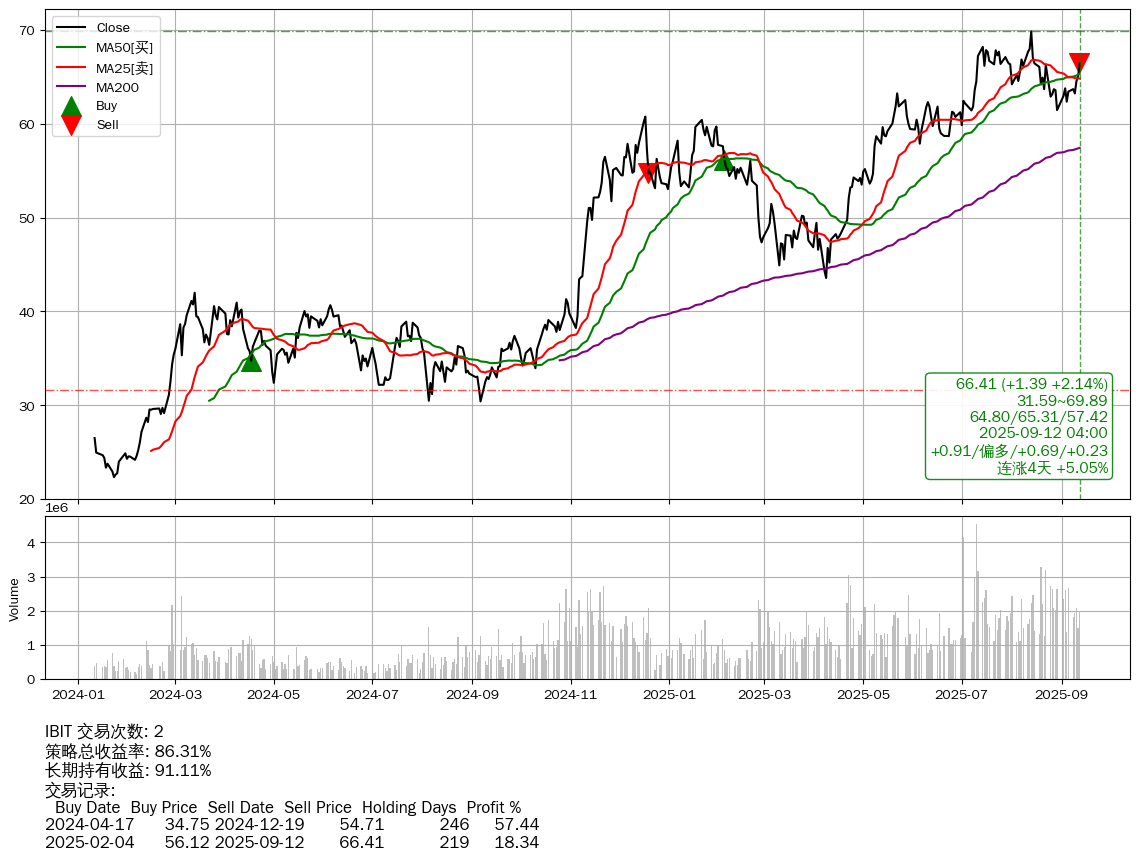The width and height of the screenshot is (1139, 860).
Task: Click the green Buy triangle near 2024-04
Action: (251, 361)
